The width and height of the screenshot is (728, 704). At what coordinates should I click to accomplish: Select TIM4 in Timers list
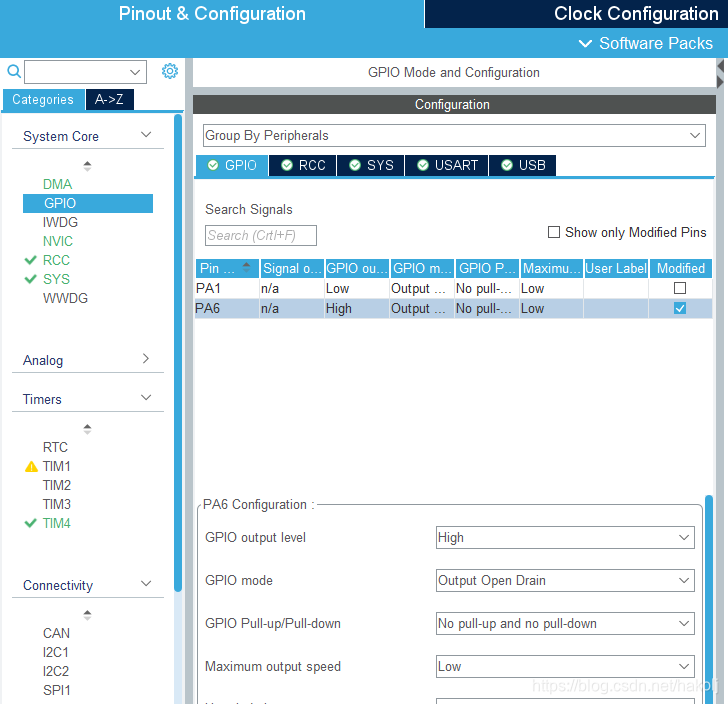(57, 523)
